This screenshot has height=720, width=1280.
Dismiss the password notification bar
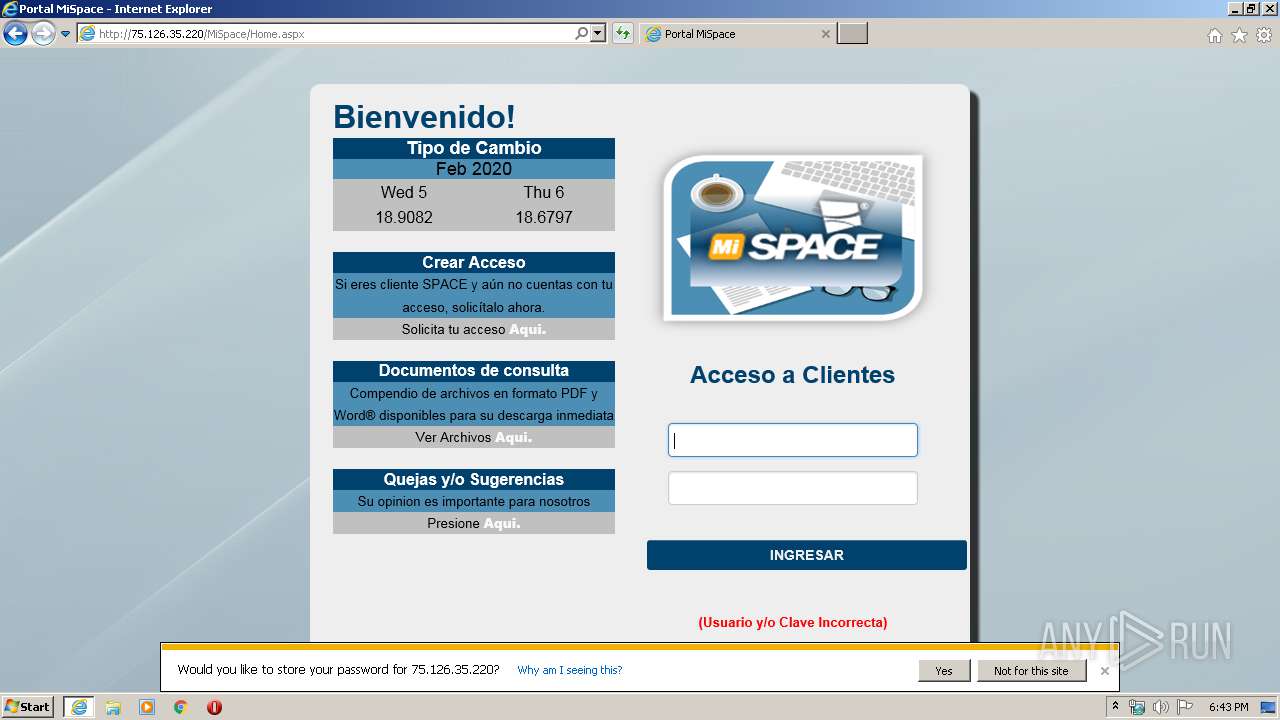click(1104, 671)
